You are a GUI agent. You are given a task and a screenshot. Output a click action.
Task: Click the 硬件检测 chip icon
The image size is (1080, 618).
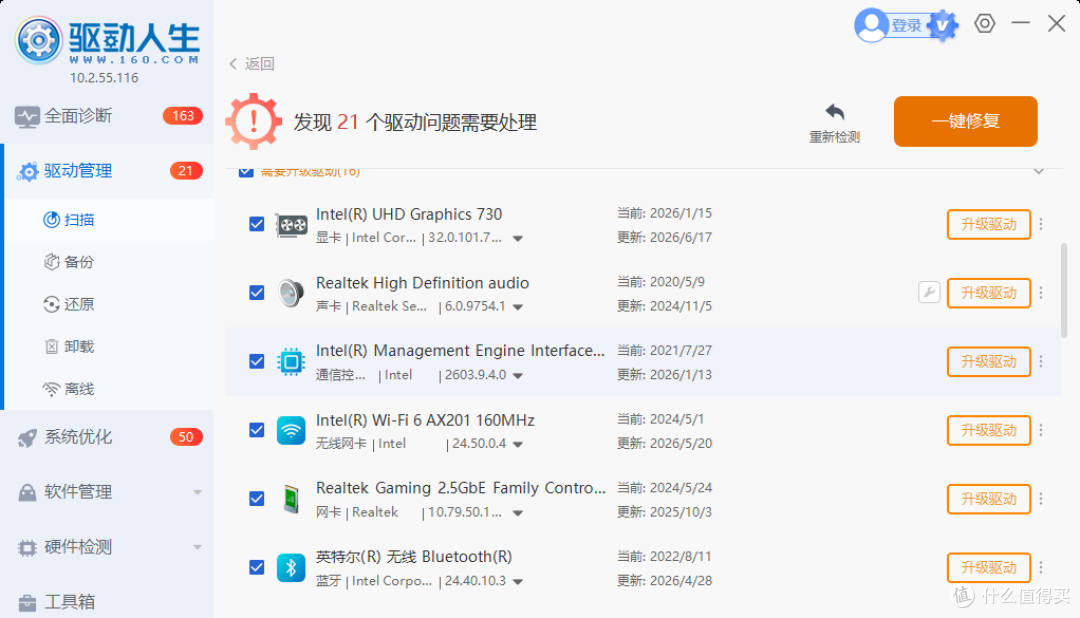click(27, 548)
